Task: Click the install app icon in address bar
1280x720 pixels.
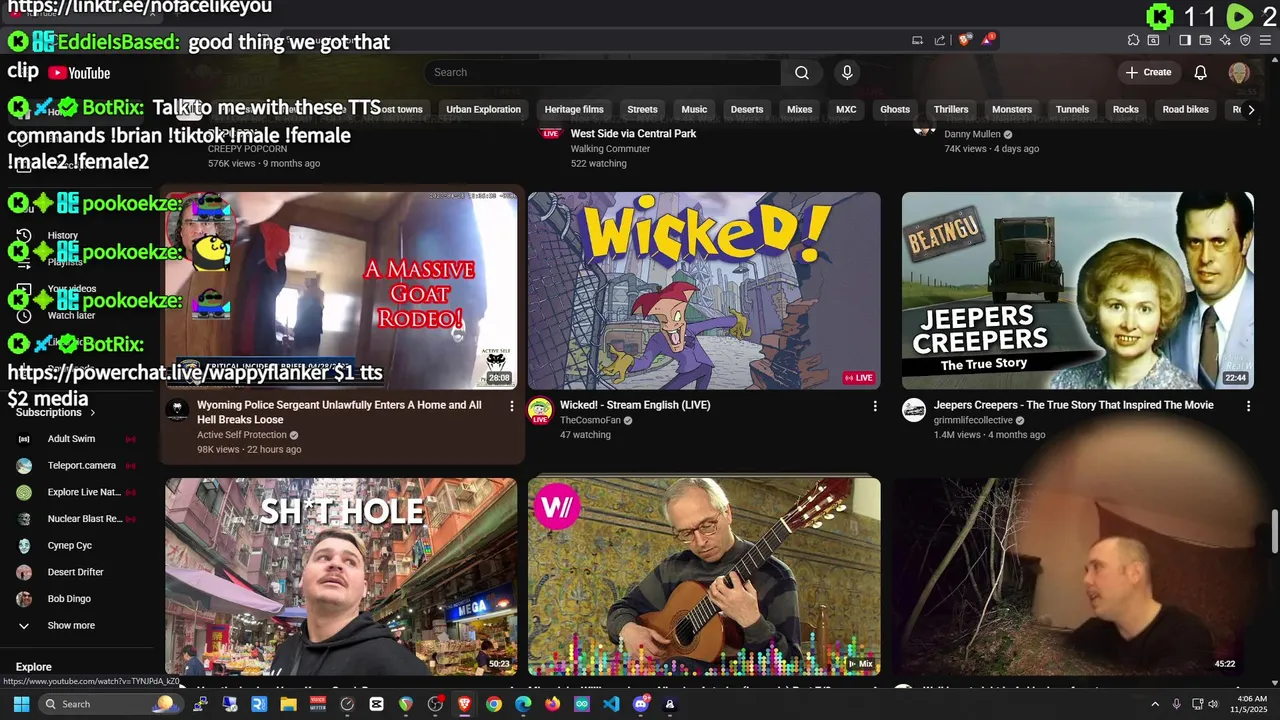Action: [917, 40]
